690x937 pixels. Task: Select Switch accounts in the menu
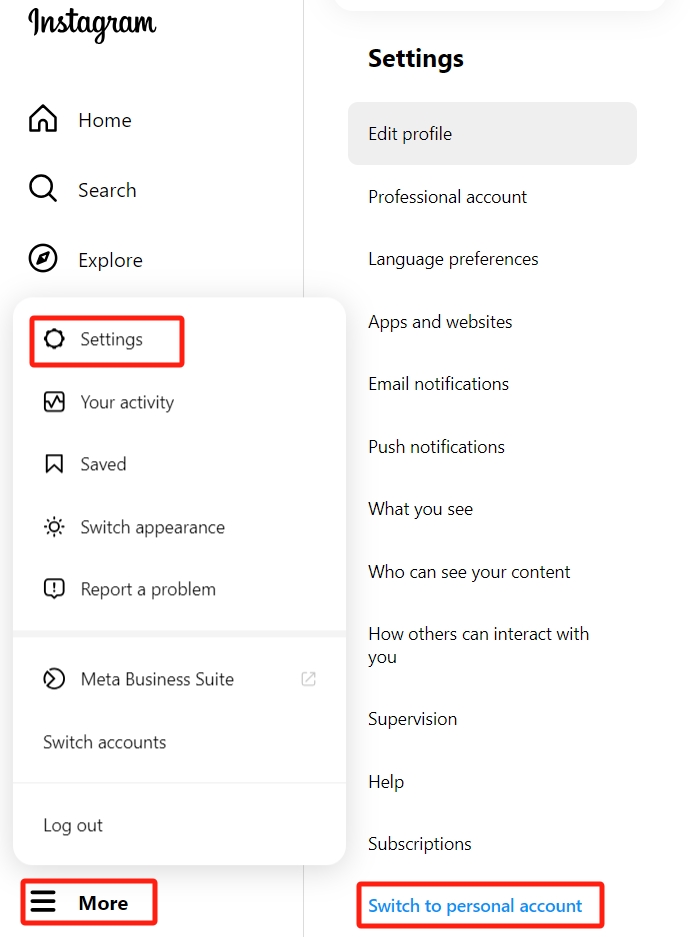click(105, 742)
